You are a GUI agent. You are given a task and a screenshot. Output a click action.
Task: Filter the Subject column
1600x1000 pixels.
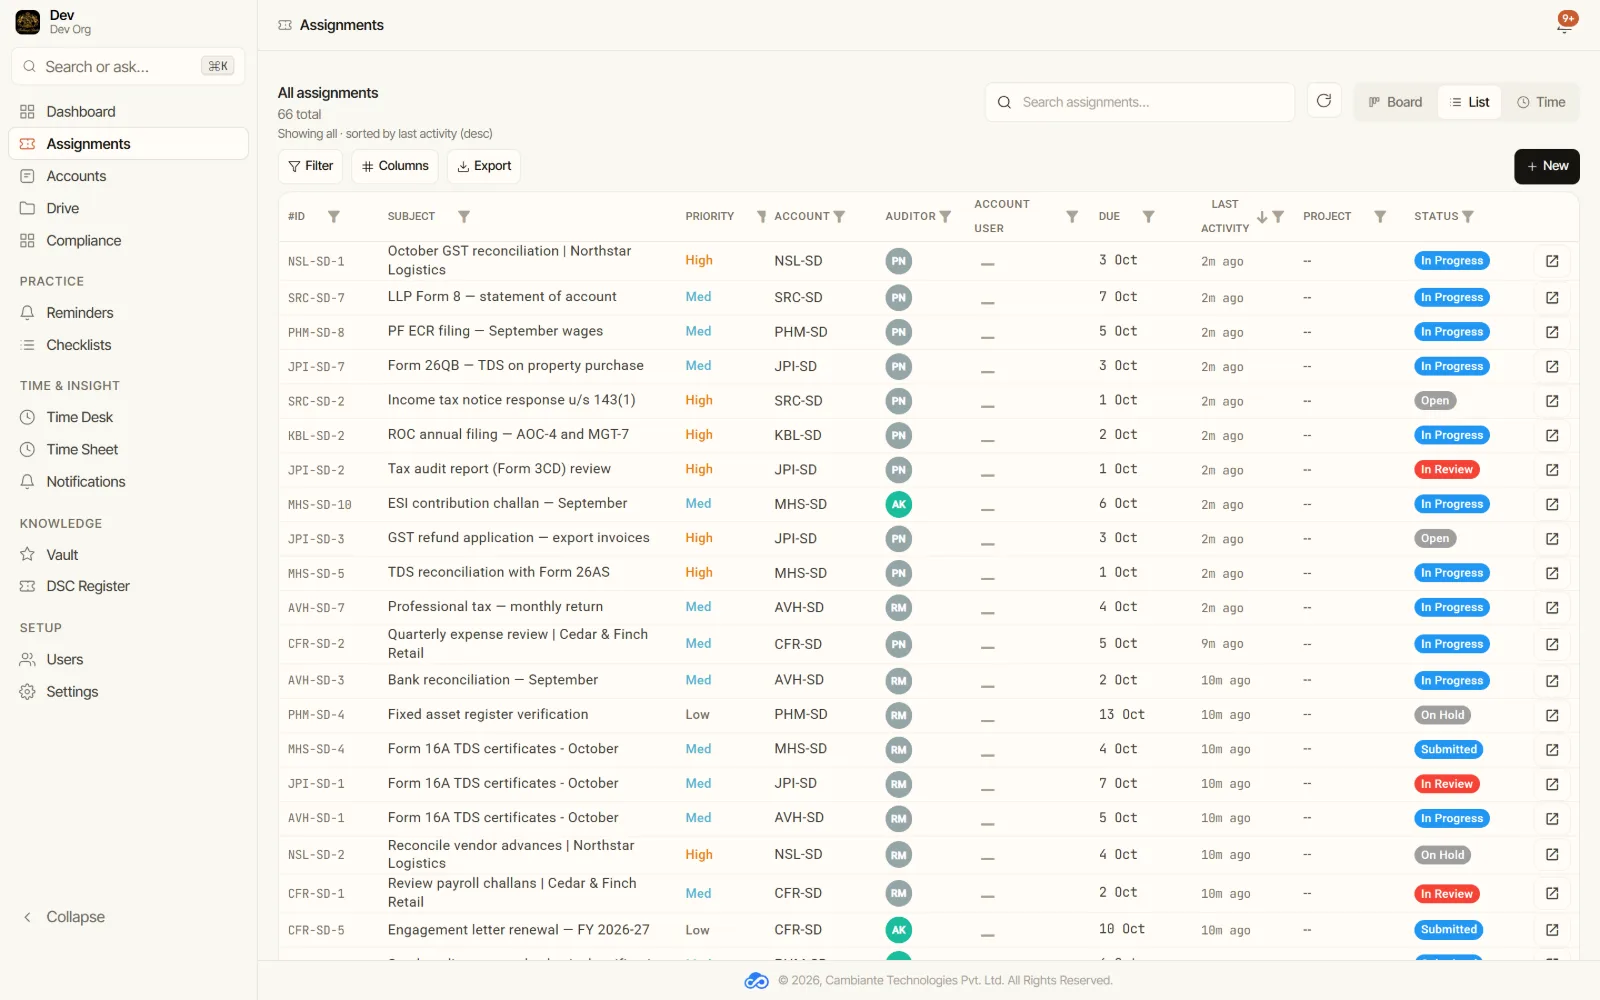click(464, 216)
